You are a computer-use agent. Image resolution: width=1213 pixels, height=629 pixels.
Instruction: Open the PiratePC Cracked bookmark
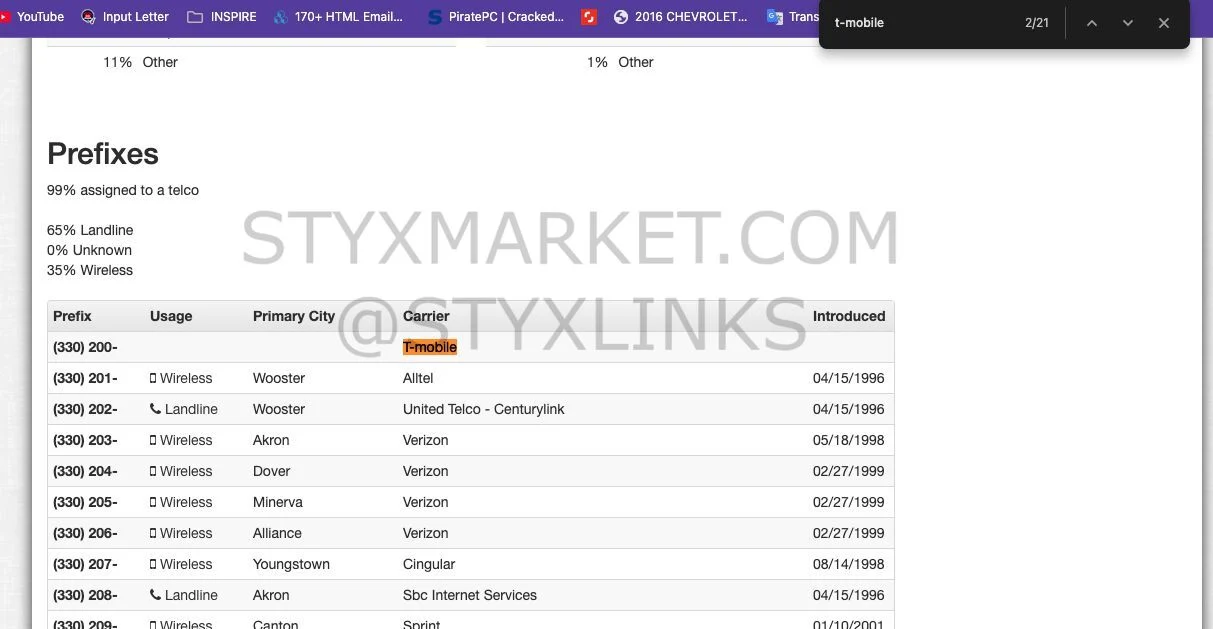pyautogui.click(x=496, y=17)
